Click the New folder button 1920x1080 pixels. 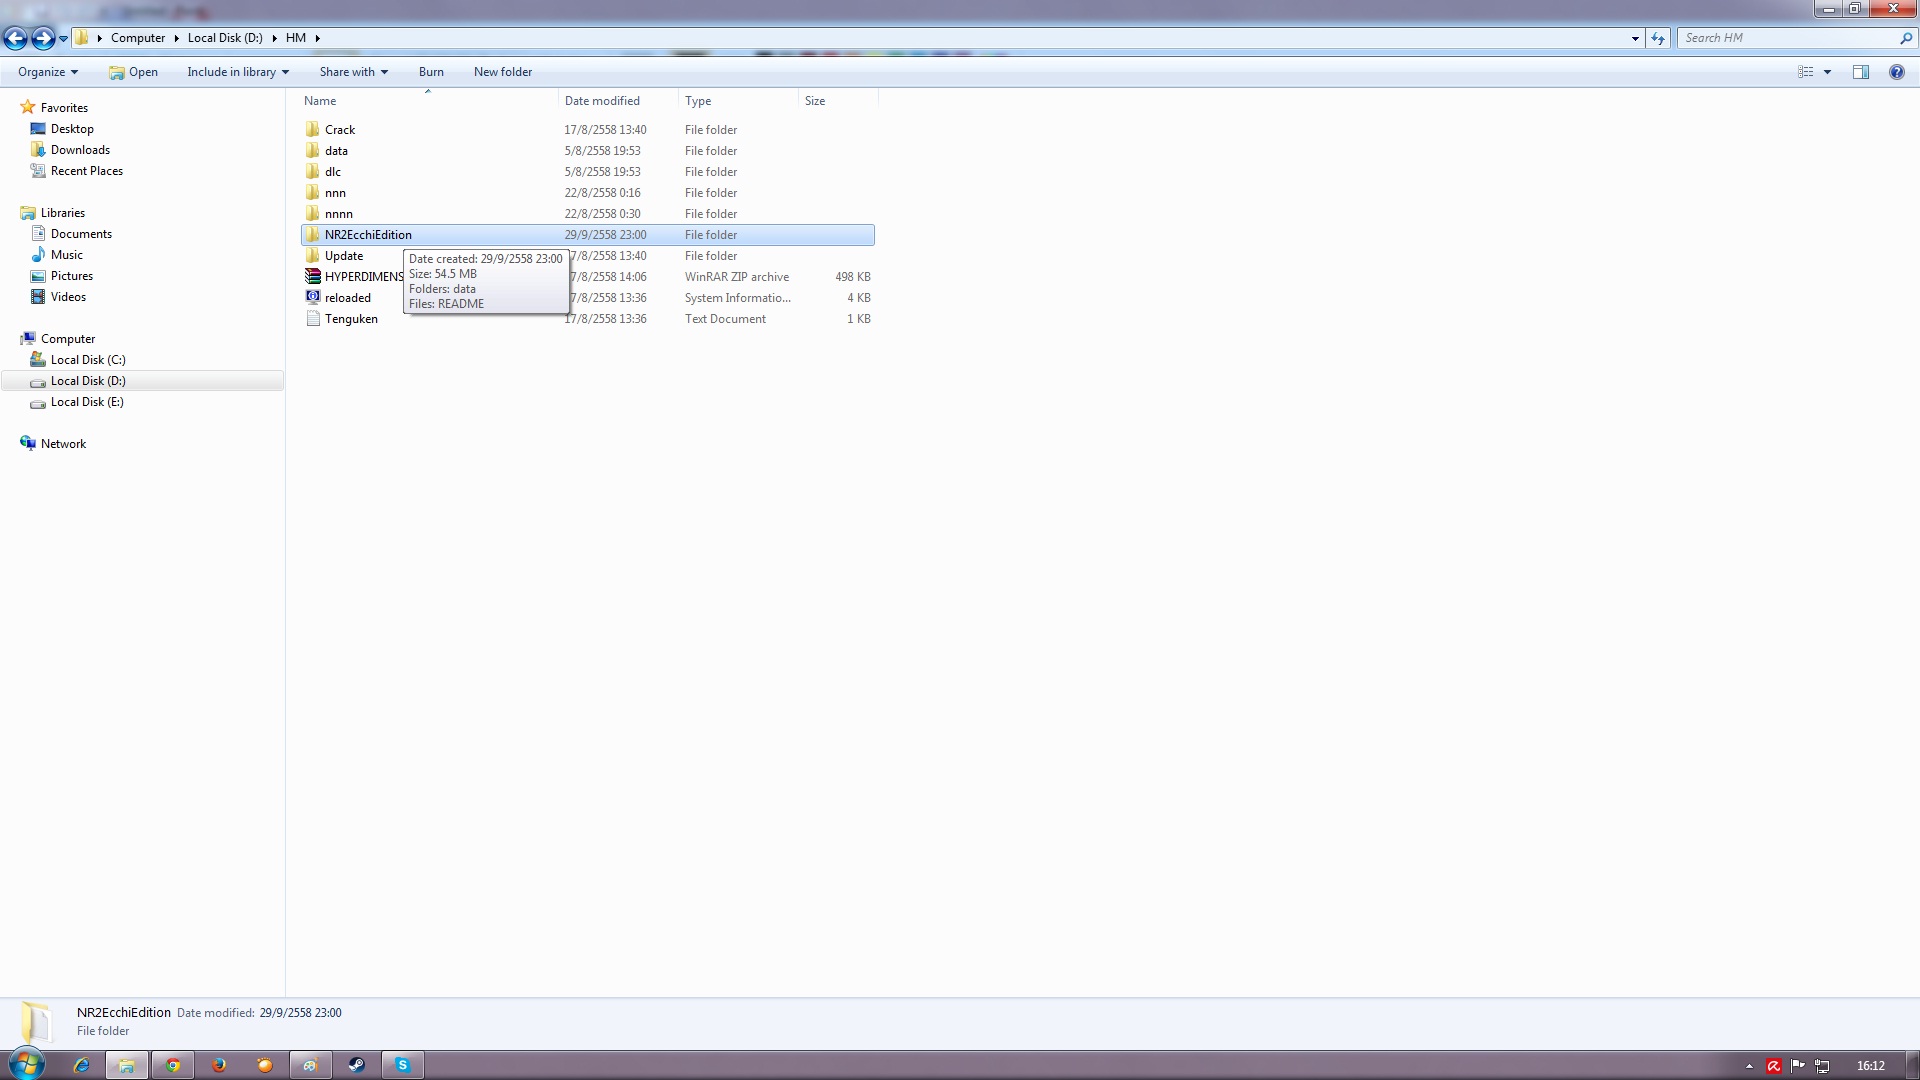coord(502,72)
